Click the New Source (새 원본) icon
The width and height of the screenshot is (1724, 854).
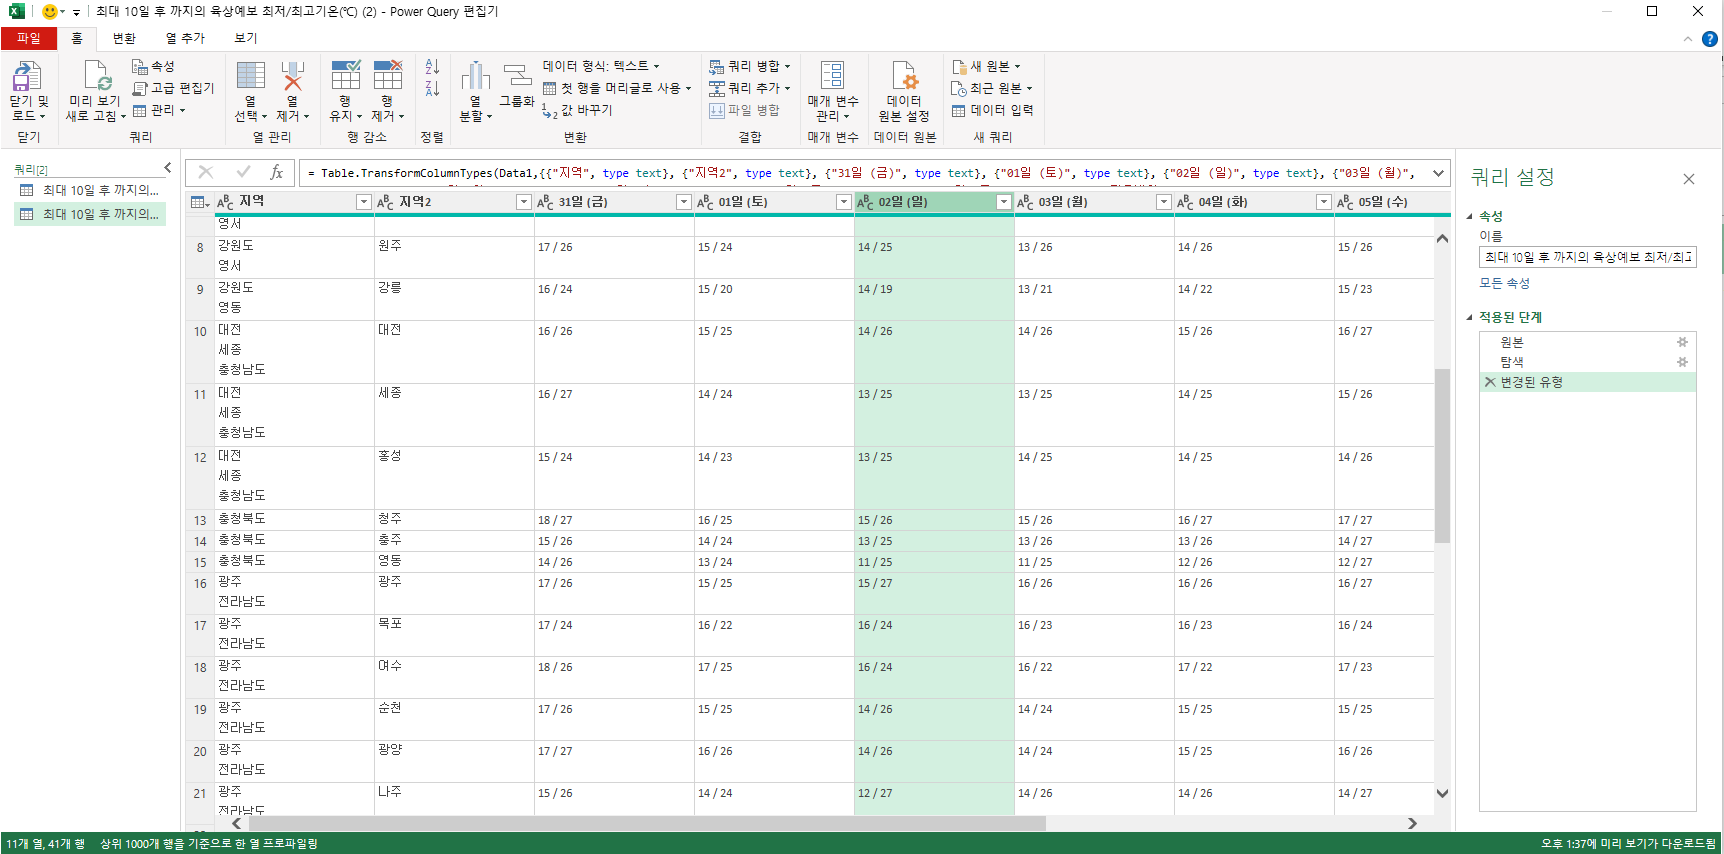click(x=959, y=66)
